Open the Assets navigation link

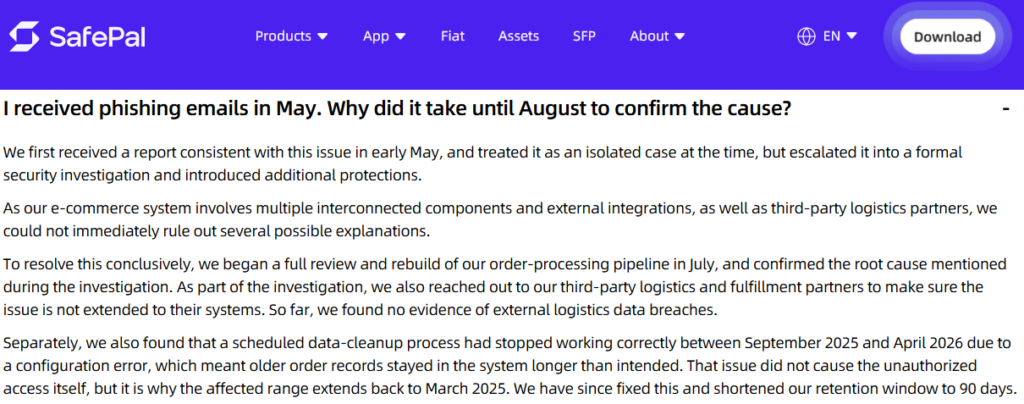519,36
